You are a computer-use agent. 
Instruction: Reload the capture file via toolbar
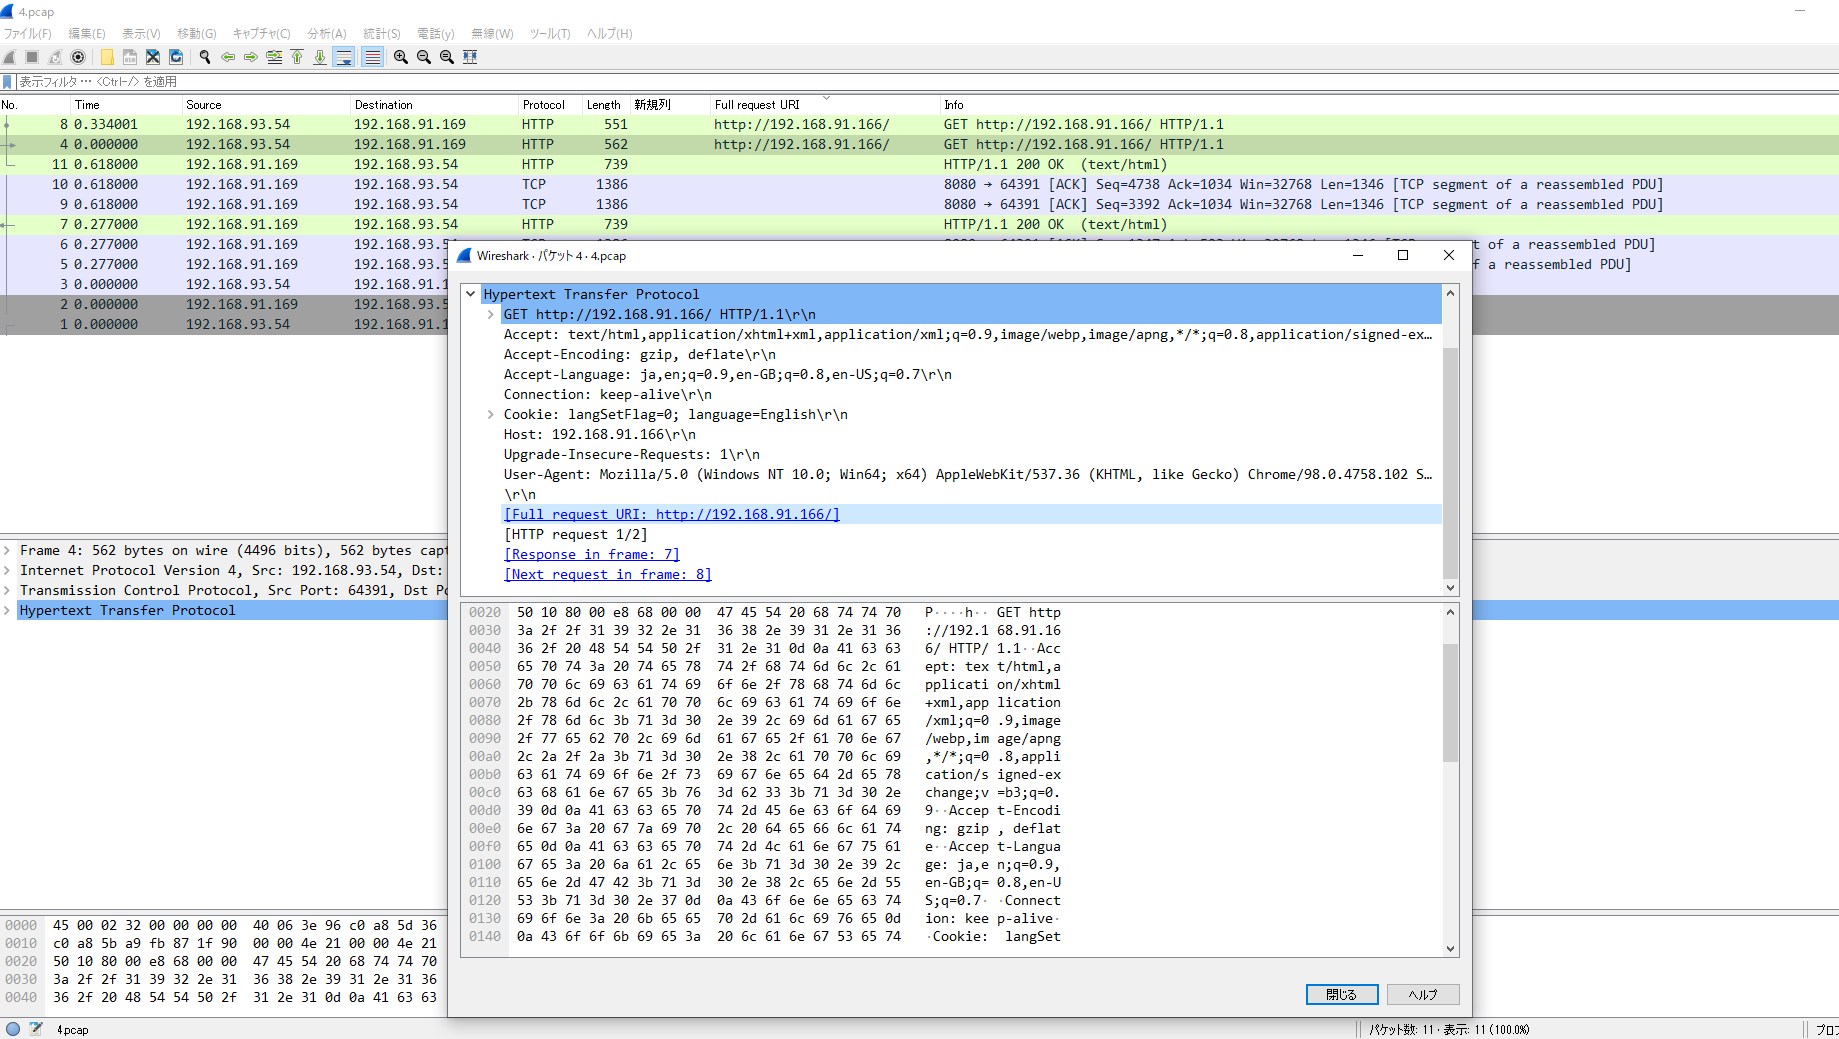[x=176, y=57]
